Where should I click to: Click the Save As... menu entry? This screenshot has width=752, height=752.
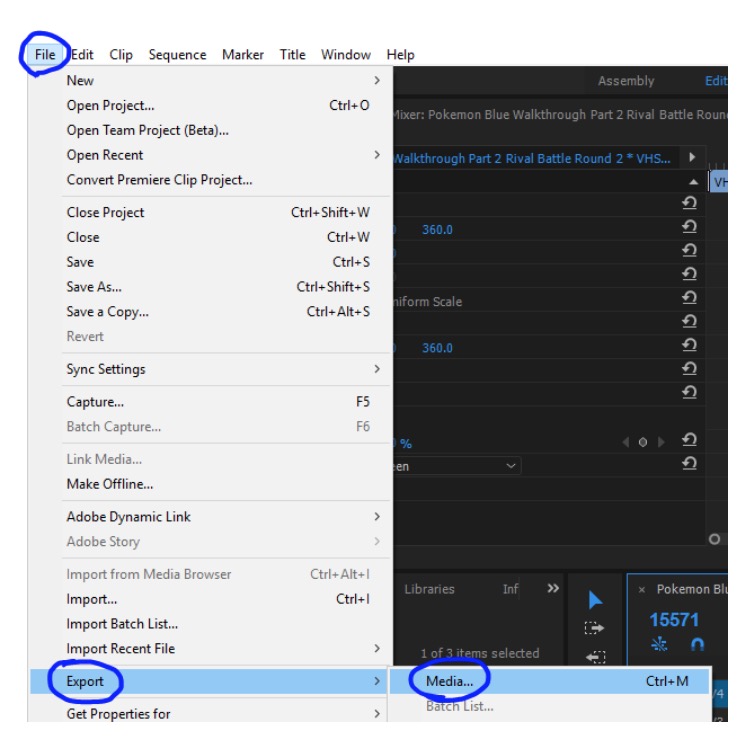click(x=94, y=287)
